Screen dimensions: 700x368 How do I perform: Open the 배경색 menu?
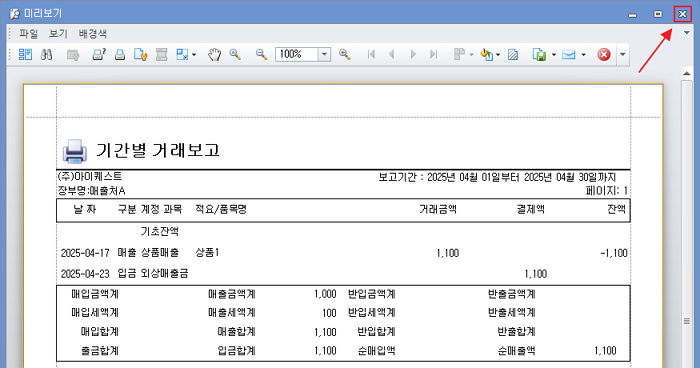(92, 33)
